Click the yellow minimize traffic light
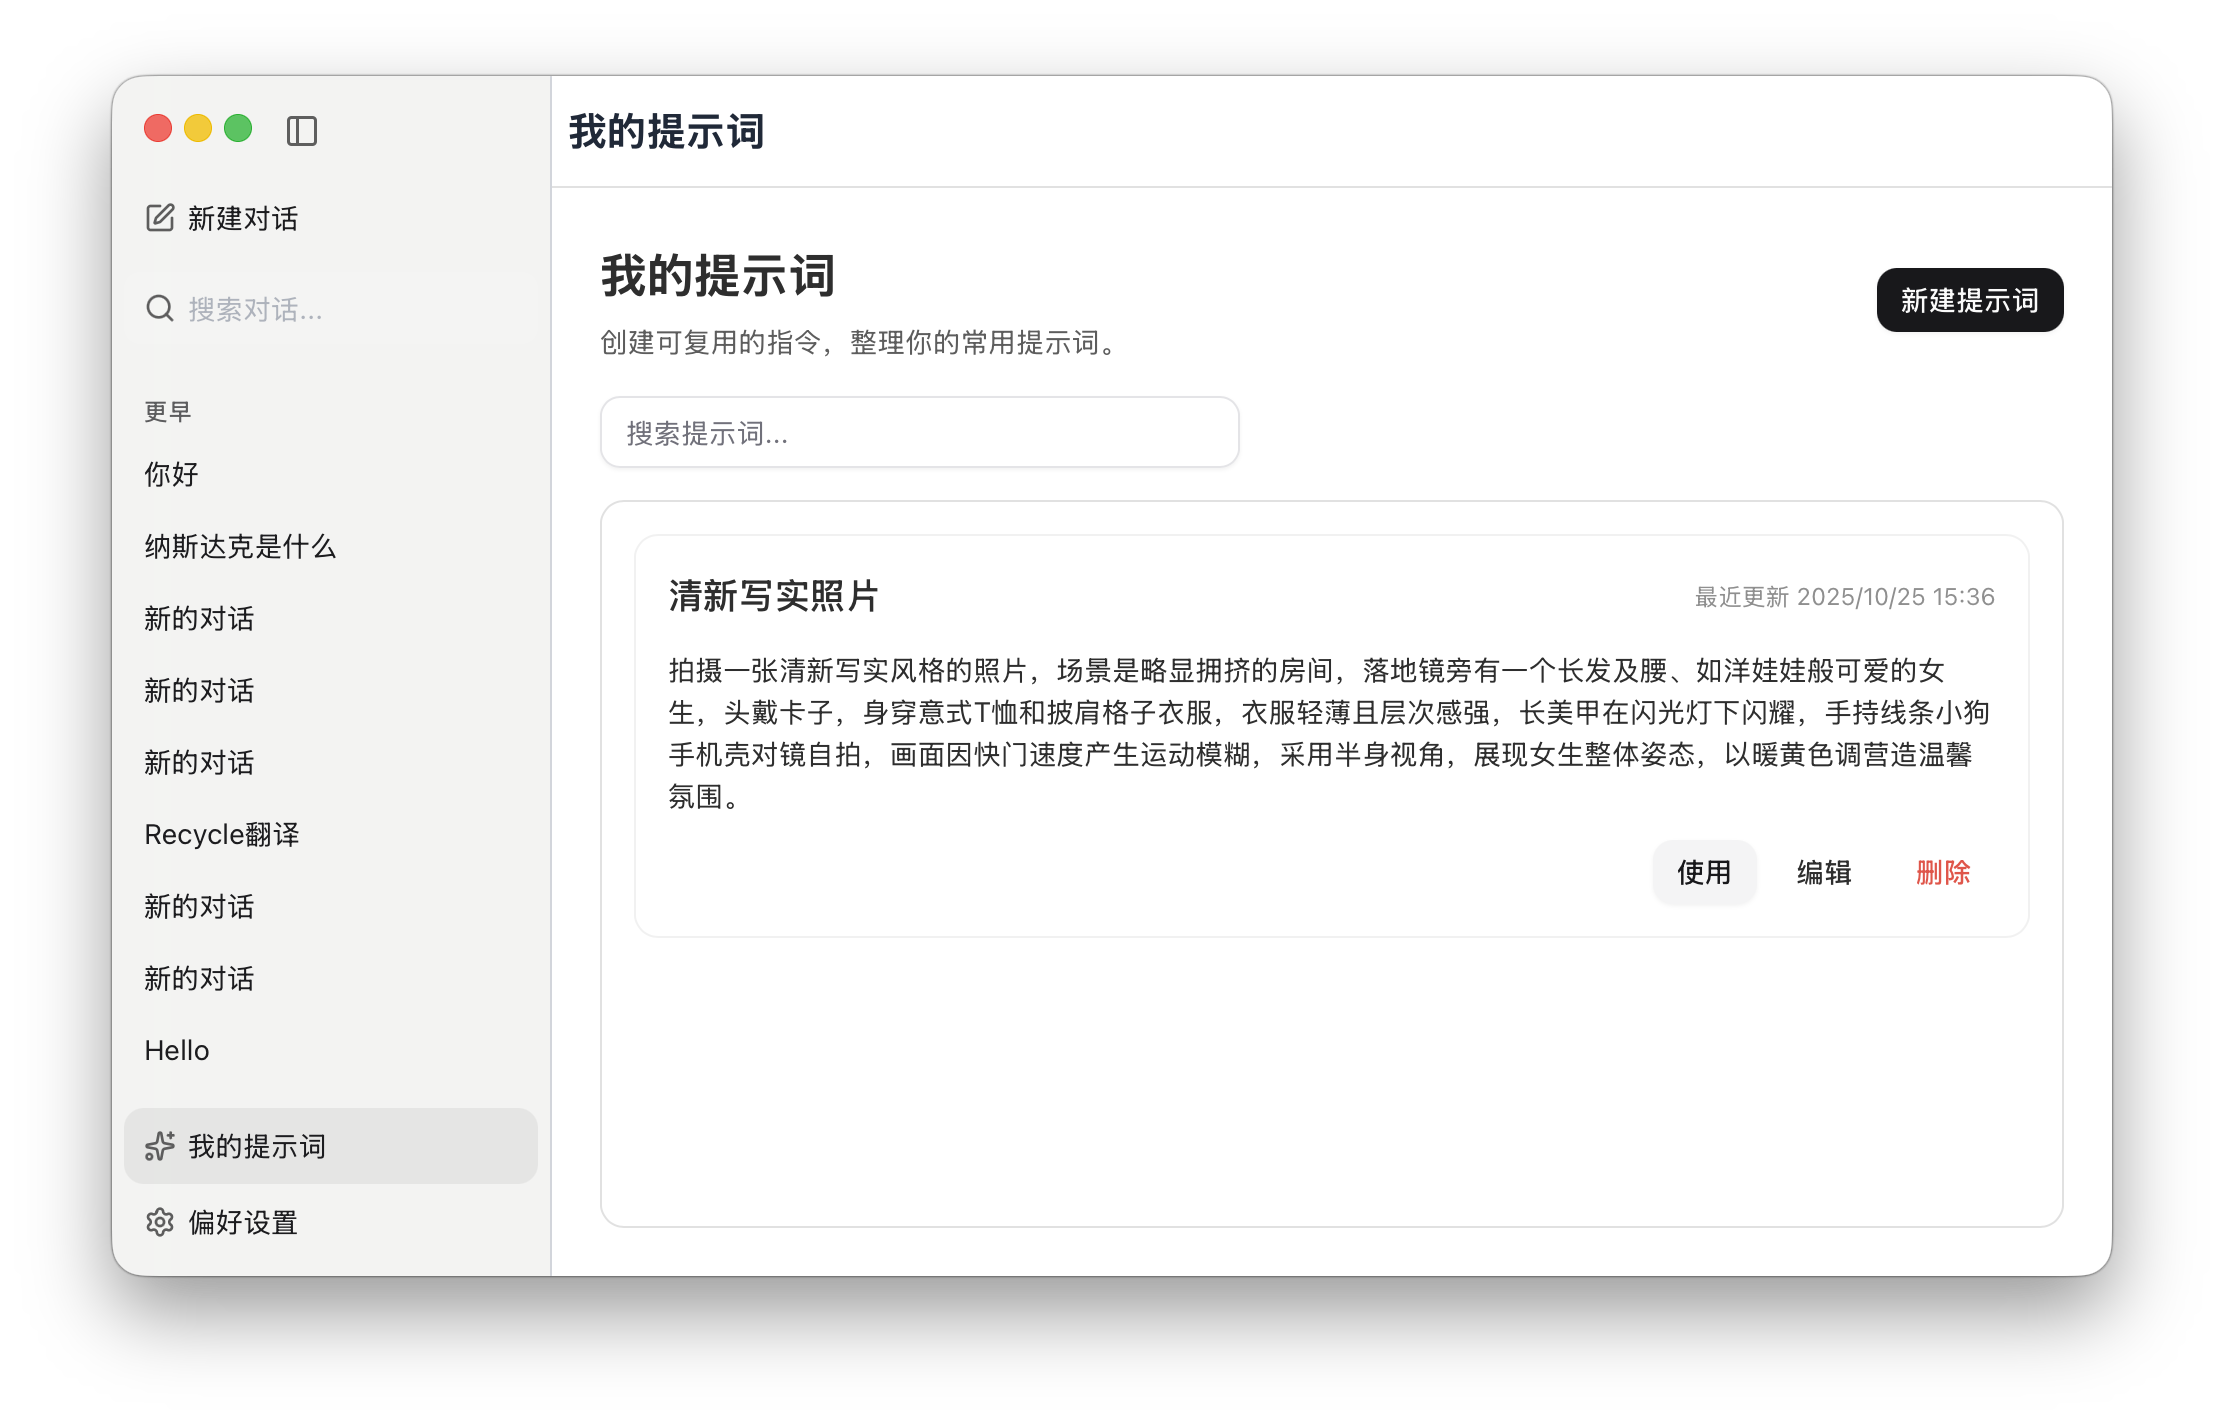2224x1424 pixels. point(197,130)
